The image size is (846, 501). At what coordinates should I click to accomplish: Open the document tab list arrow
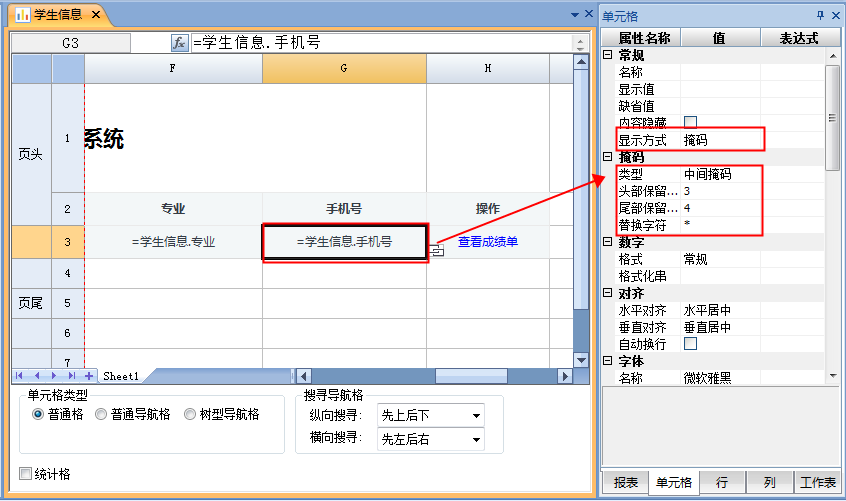(x=574, y=15)
